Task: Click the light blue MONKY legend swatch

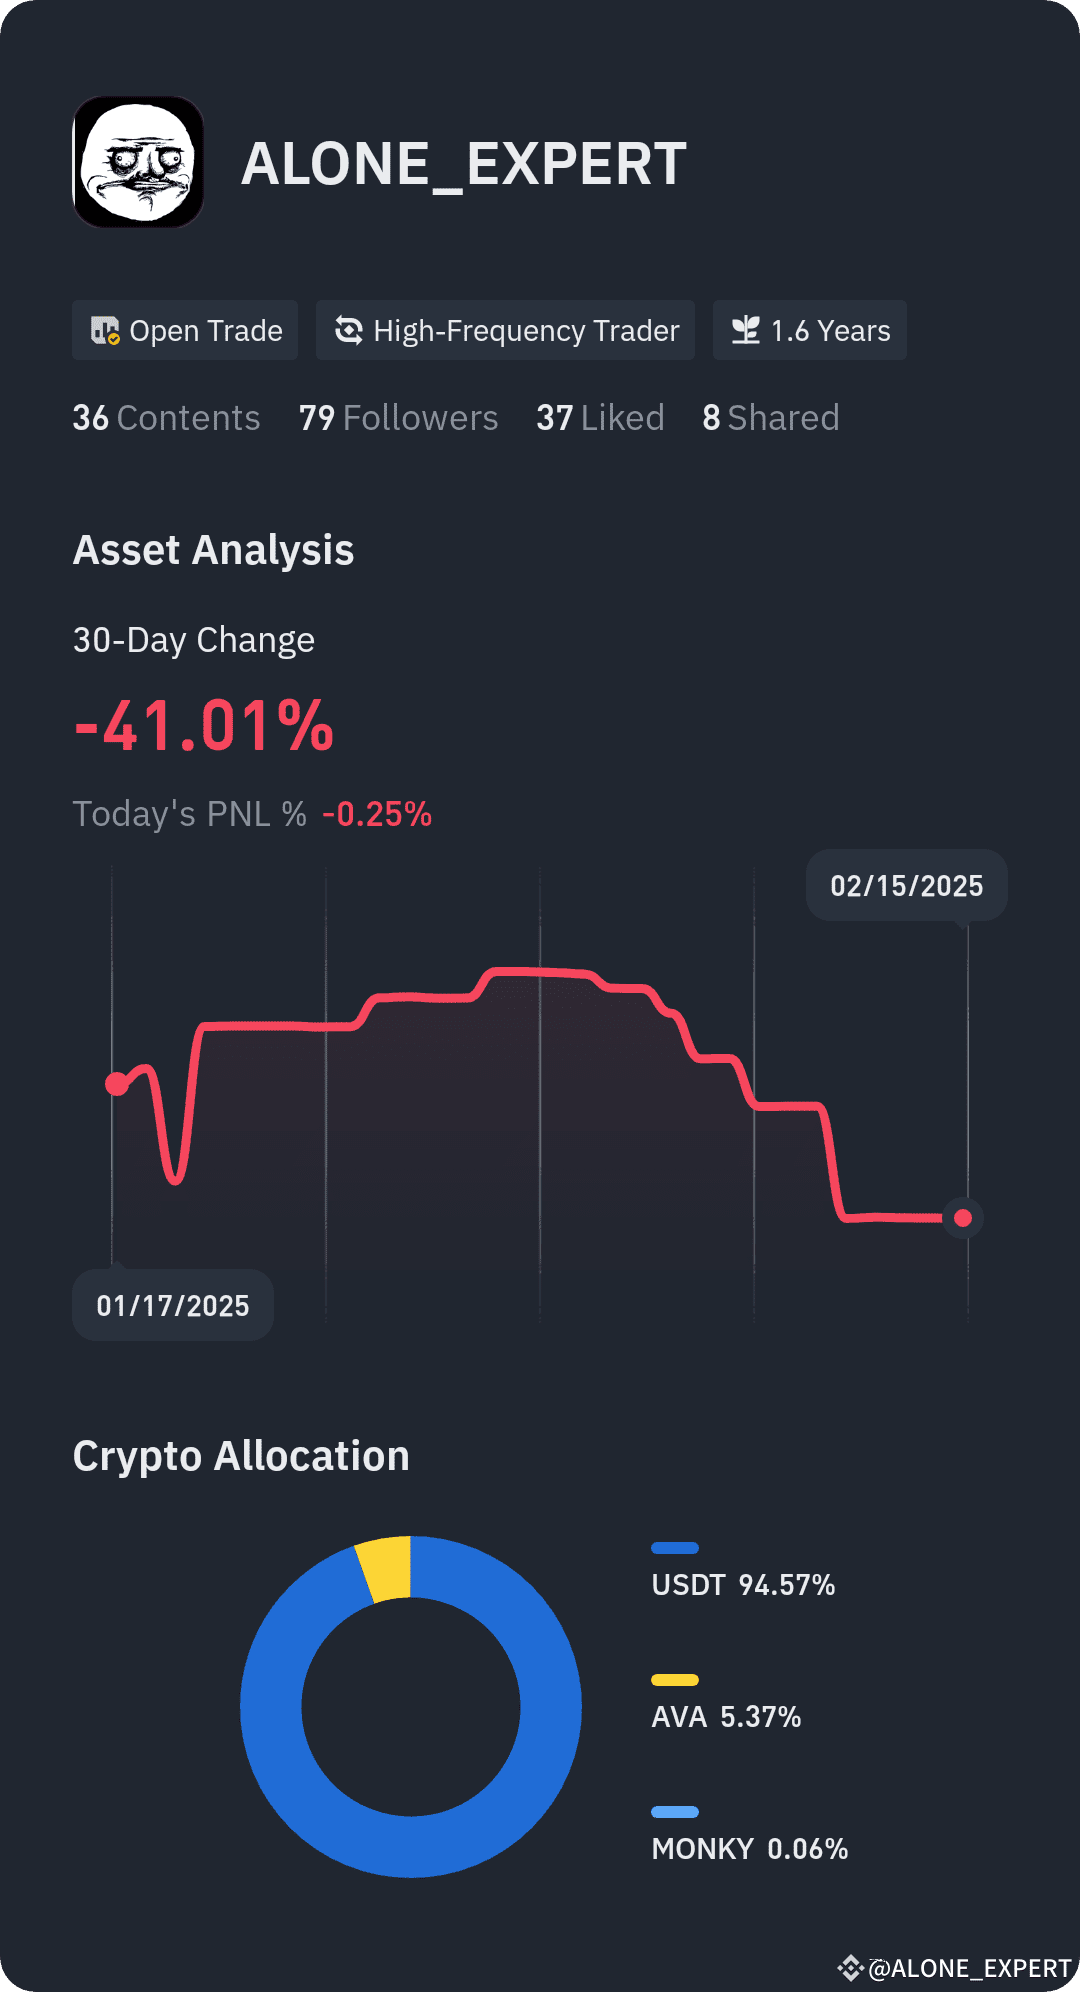Action: pos(675,1812)
